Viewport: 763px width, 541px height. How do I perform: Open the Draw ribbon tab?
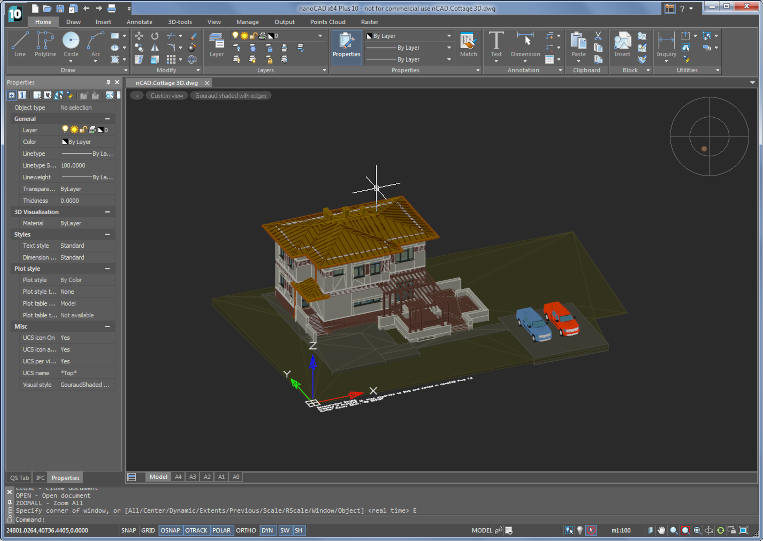click(73, 22)
